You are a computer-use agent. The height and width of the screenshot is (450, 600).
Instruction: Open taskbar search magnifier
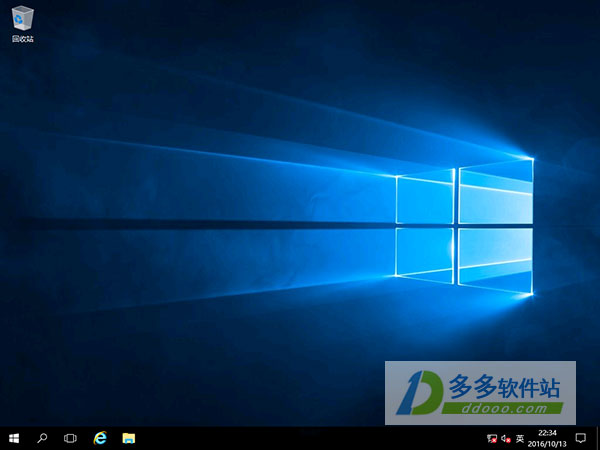[42, 438]
